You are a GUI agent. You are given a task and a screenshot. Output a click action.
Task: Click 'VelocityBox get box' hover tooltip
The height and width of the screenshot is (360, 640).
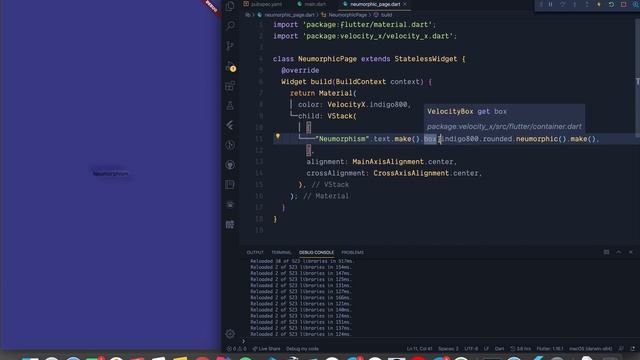pos(467,111)
